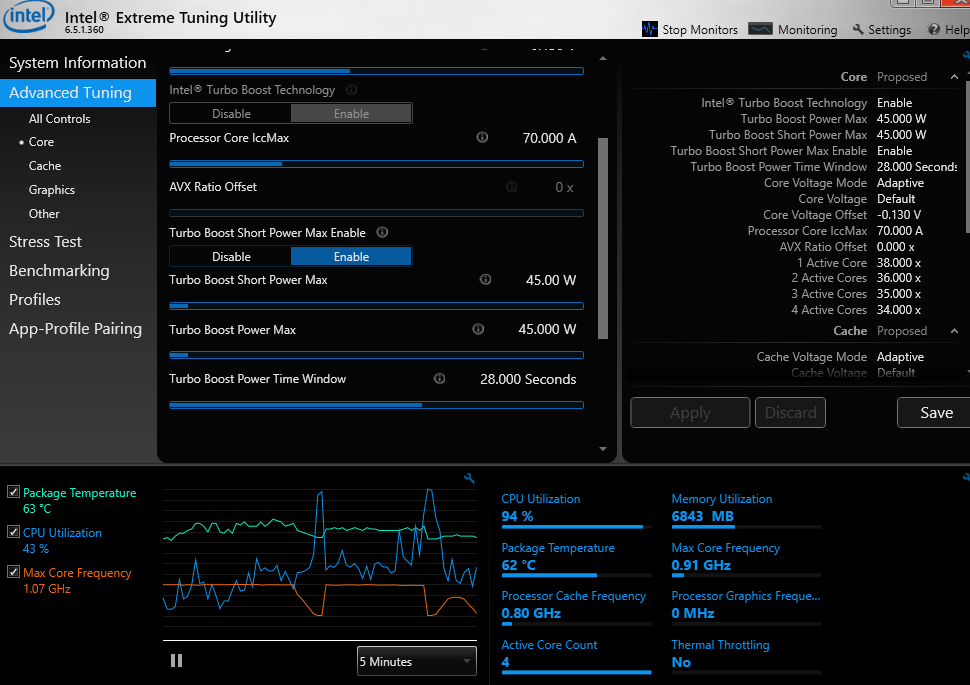
Task: Toggle Max Core Frequency checkbox
Action: (x=13, y=572)
